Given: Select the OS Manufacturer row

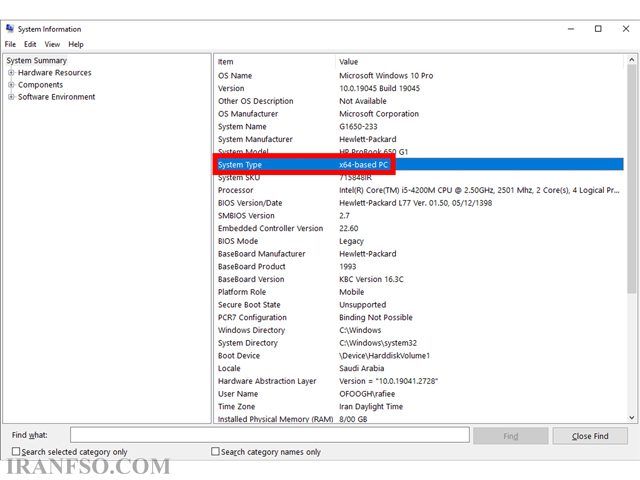Looking at the screenshot, I should 419,114.
